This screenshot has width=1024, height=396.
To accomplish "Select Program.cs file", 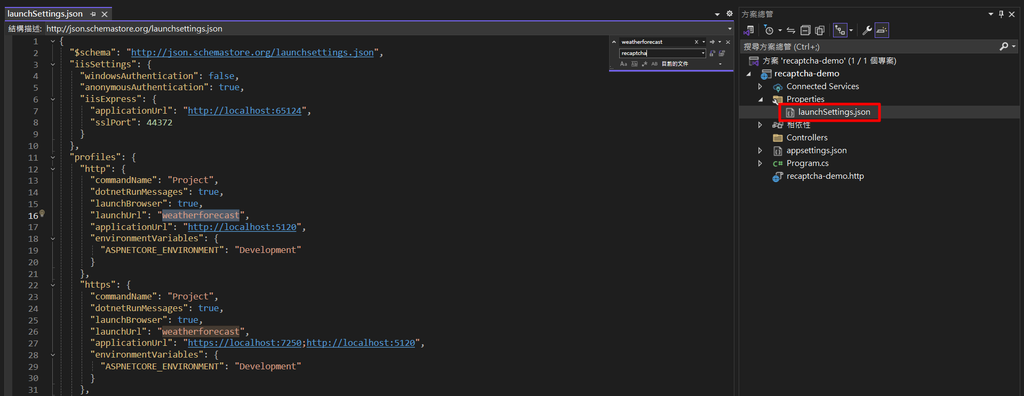I will pos(808,163).
